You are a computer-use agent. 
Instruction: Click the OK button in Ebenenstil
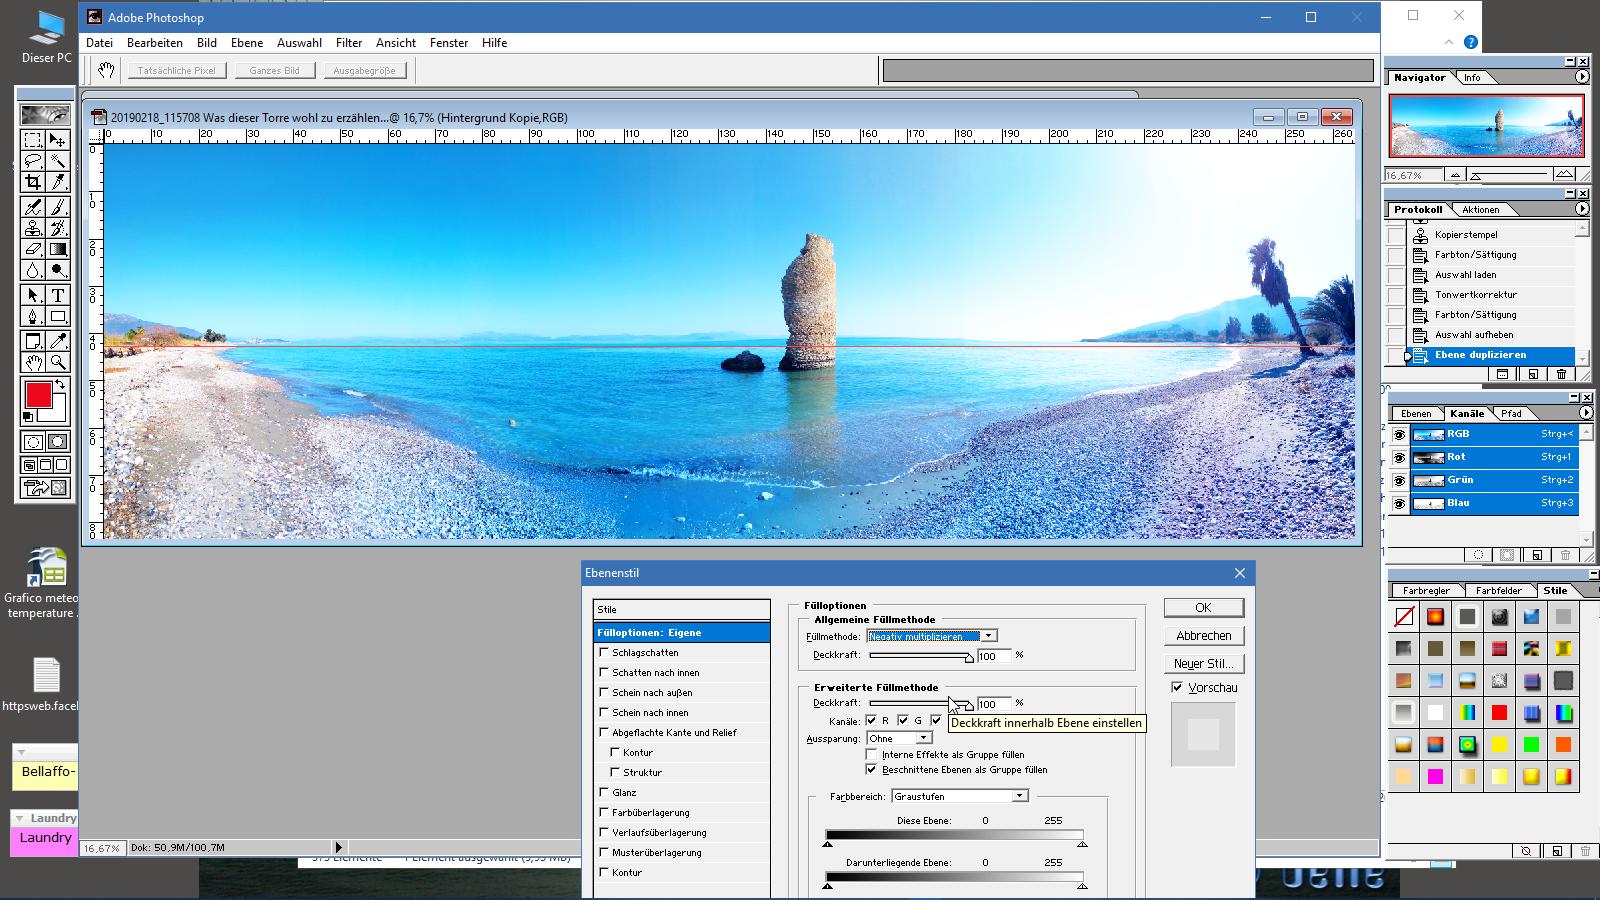[x=1203, y=608]
